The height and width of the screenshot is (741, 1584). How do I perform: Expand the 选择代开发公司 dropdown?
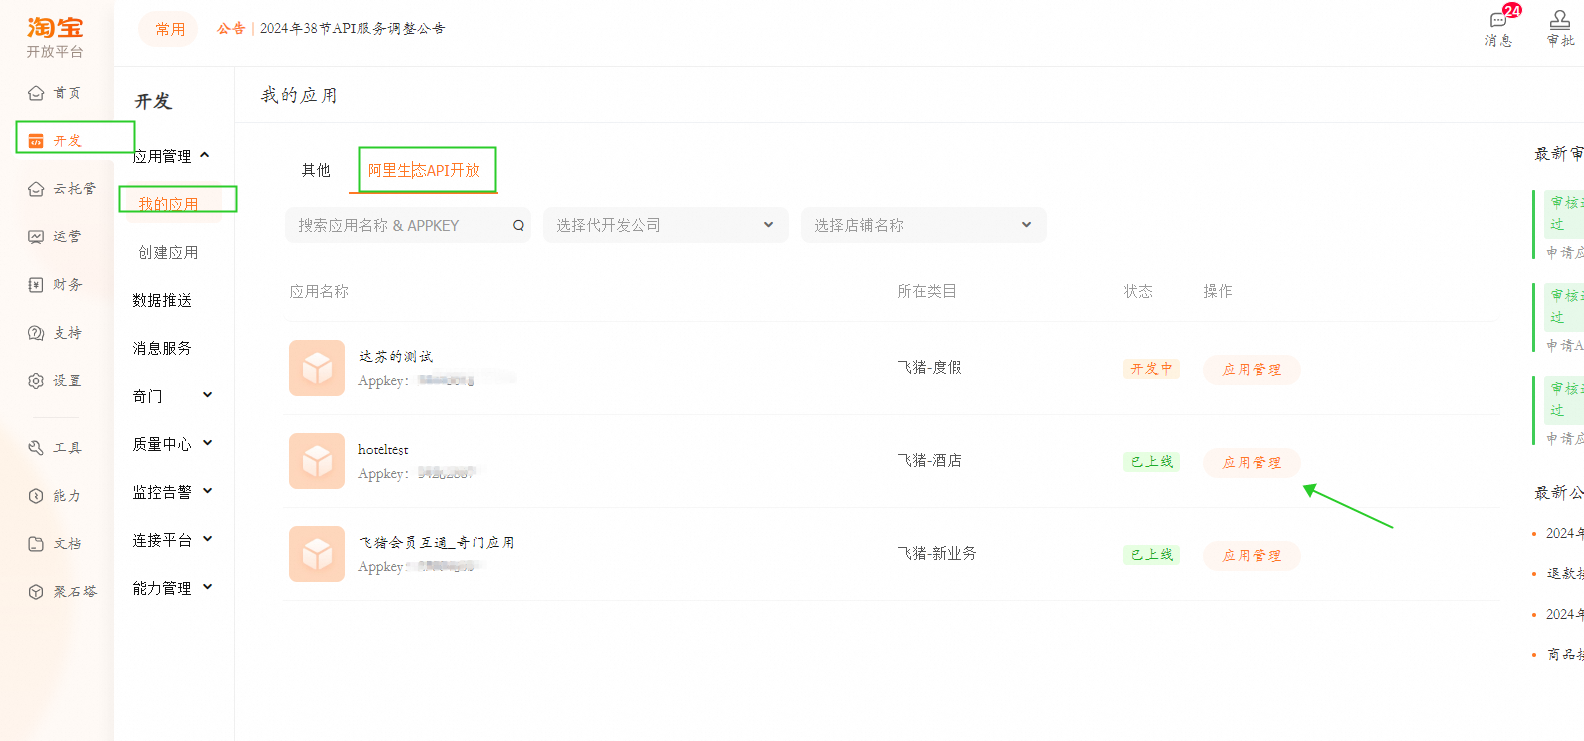[665, 225]
